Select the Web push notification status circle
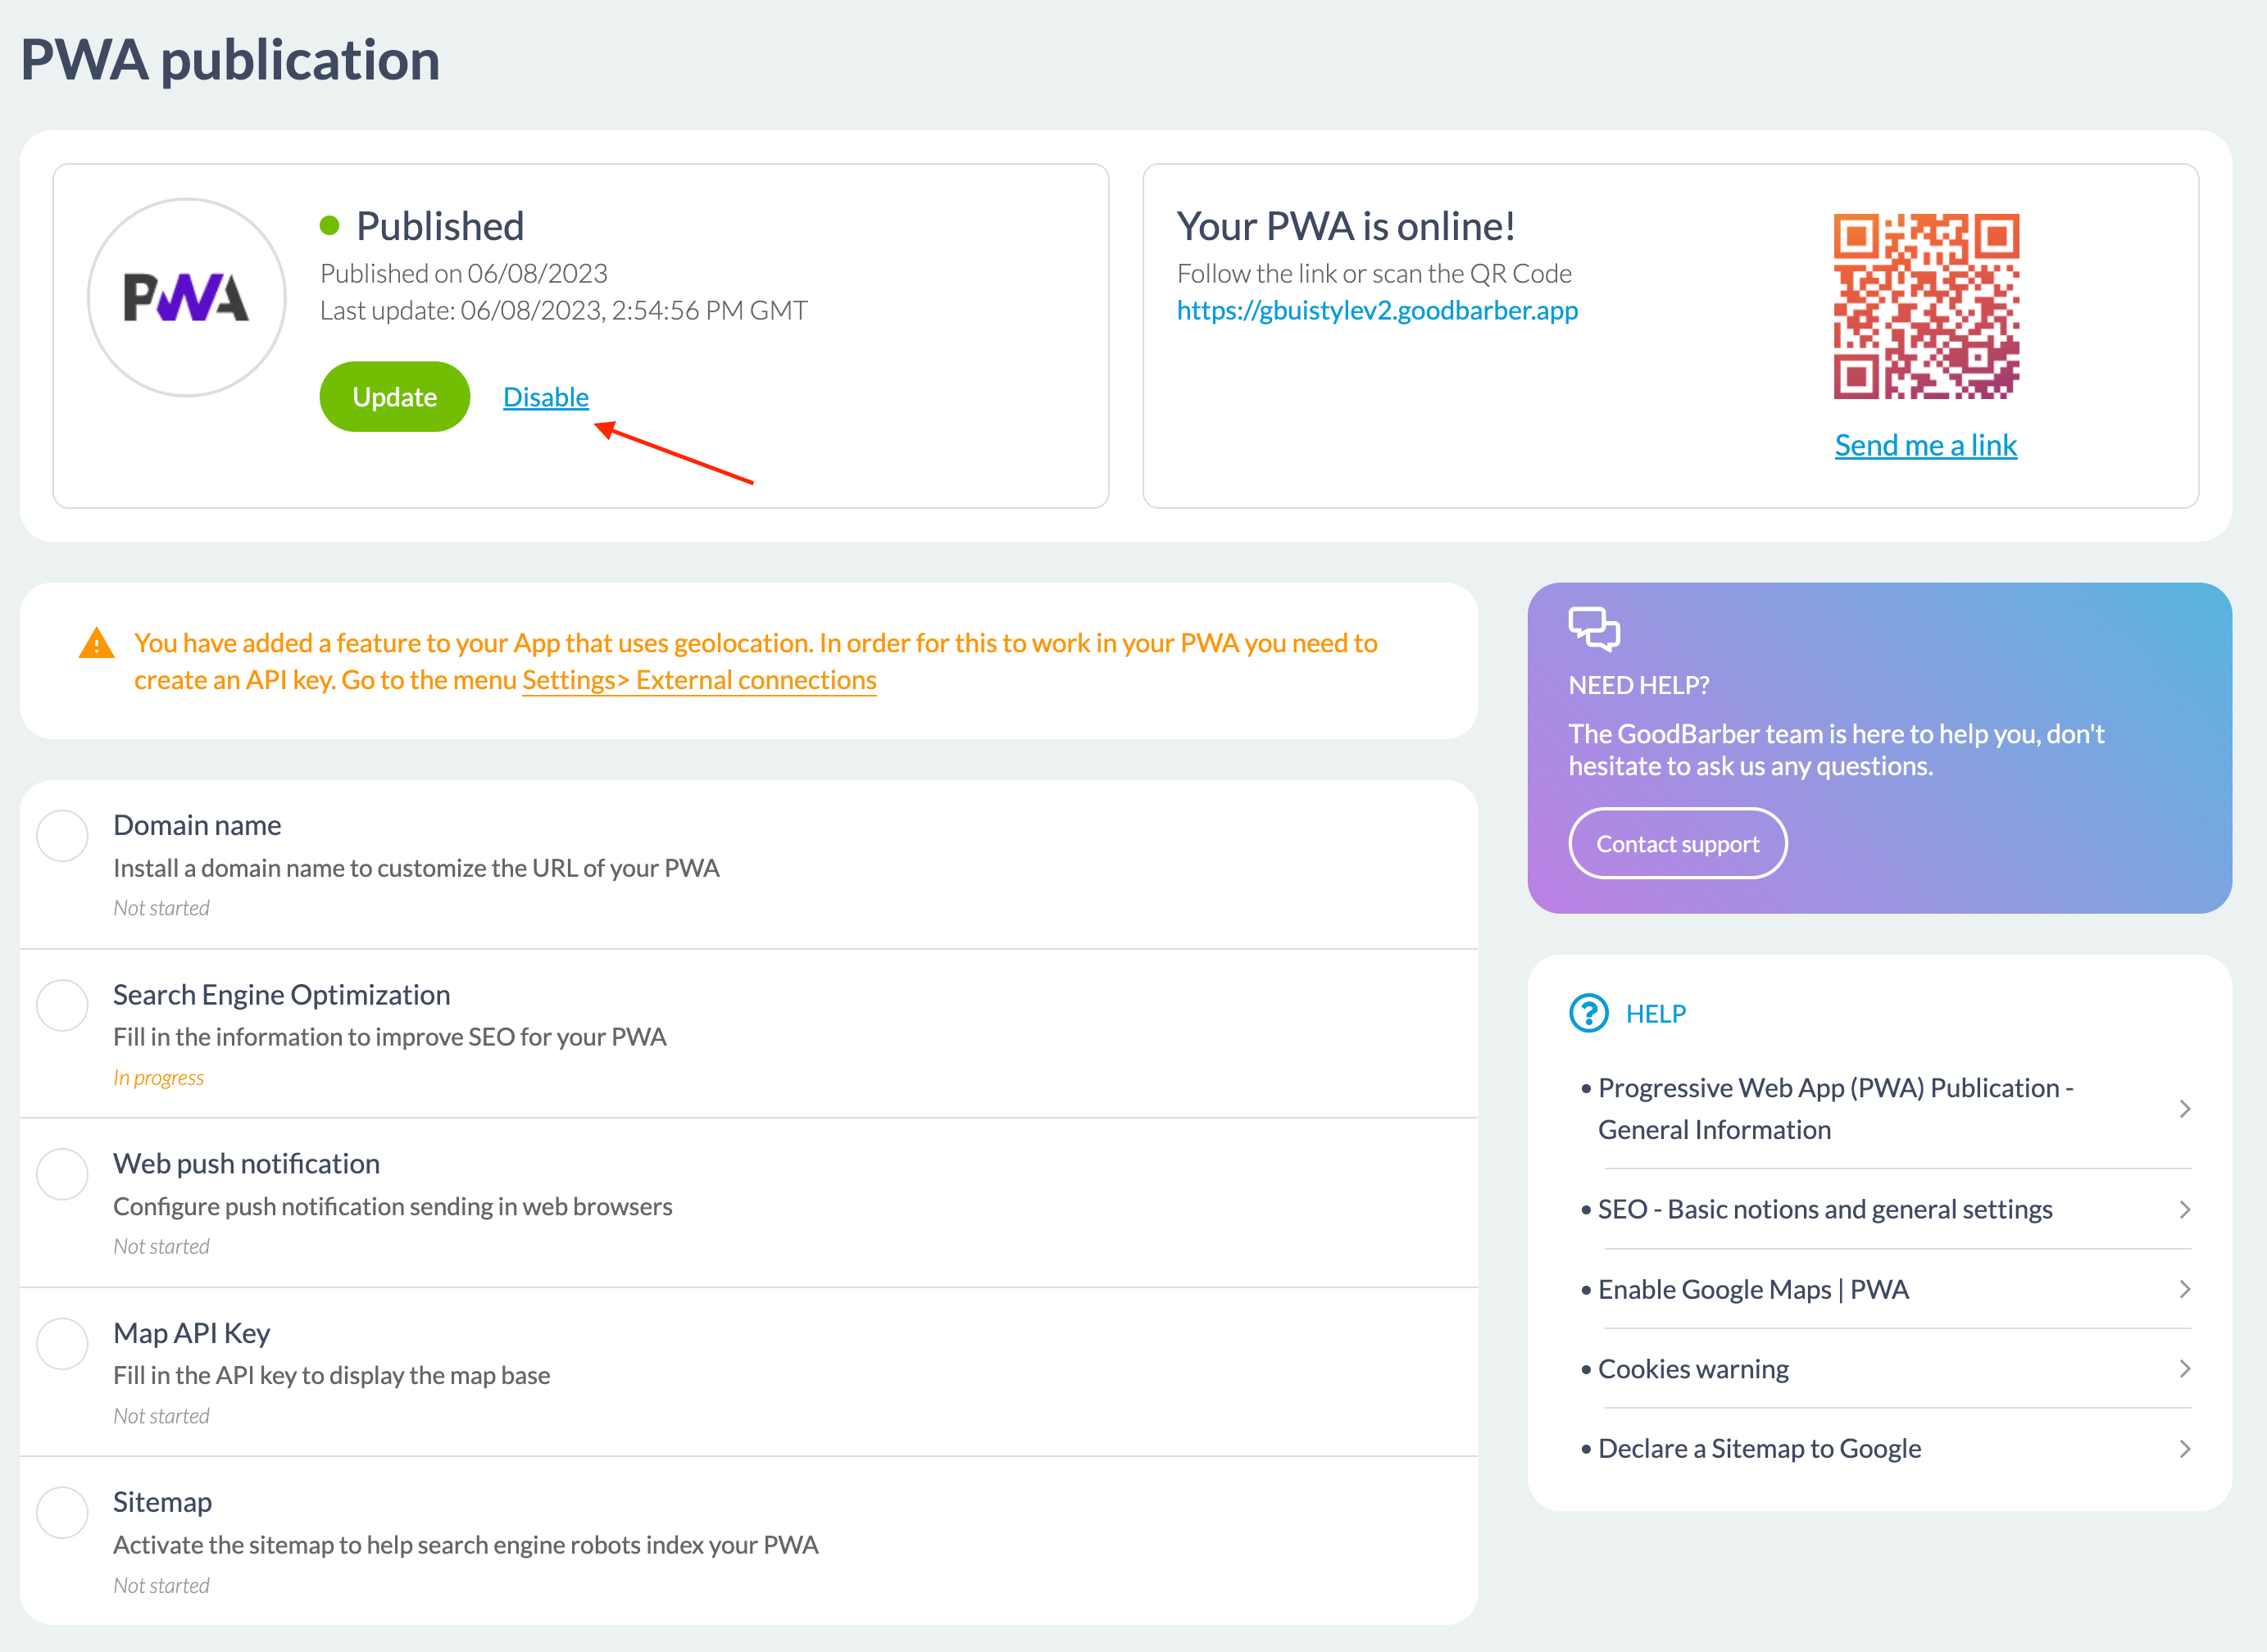The width and height of the screenshot is (2267, 1652). pos(63,1174)
